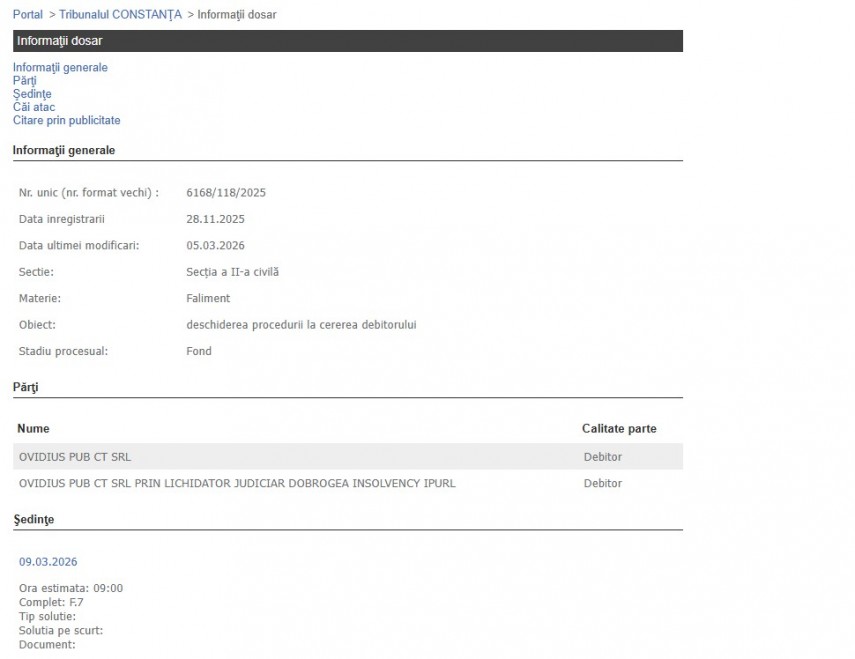
Task: Click the bold Ședințe section heading
Action: click(x=33, y=520)
